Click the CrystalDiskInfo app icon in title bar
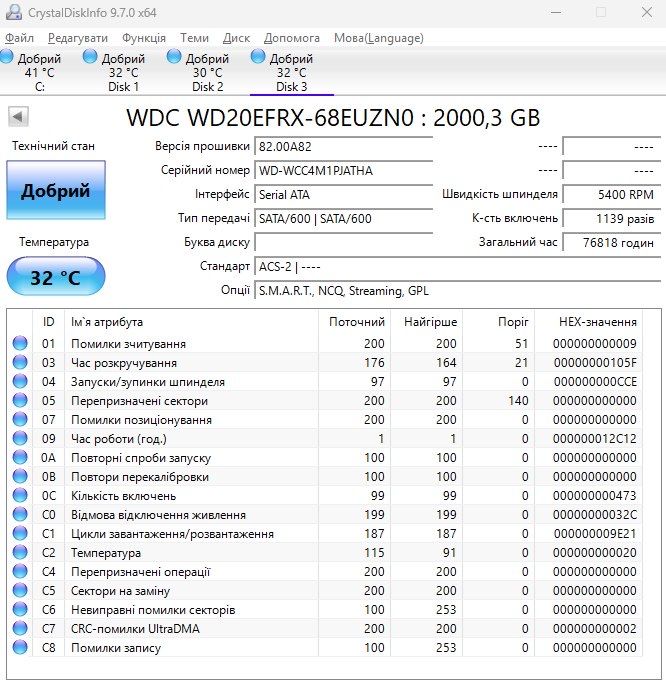Screen dimensions: 666x684 pyautogui.click(x=13, y=12)
